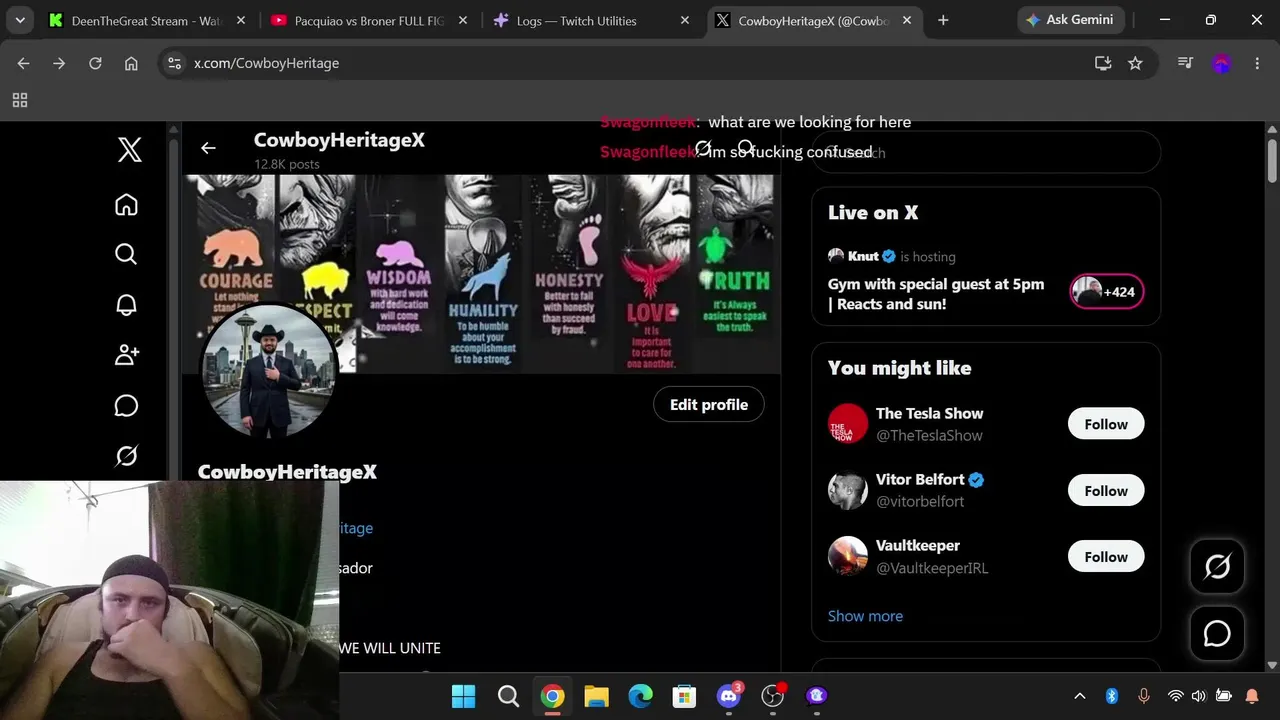Image resolution: width=1280 pixels, height=720 pixels.
Task: Click the Ask Gemini button
Action: click(1071, 20)
